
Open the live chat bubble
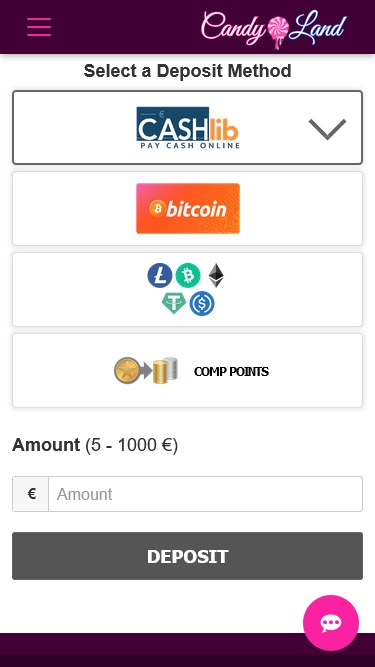click(x=331, y=623)
